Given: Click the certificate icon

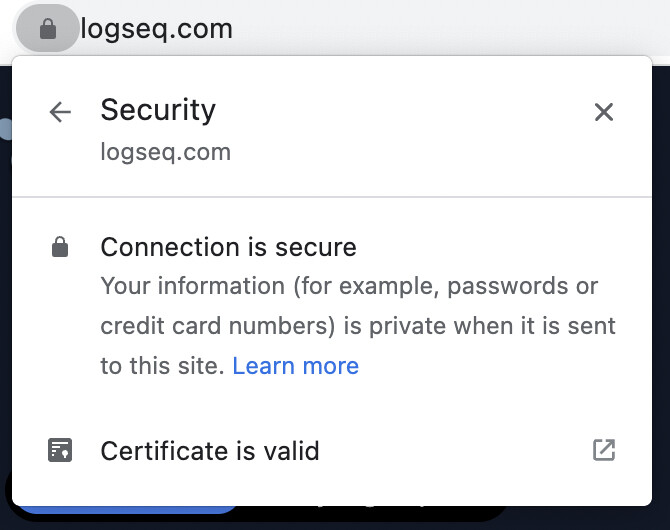Looking at the screenshot, I should (x=60, y=450).
